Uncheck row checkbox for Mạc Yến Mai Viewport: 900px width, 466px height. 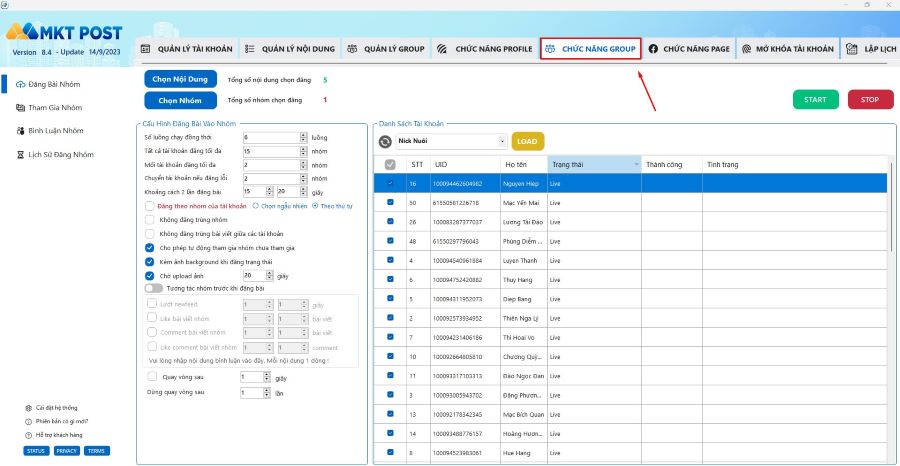click(390, 203)
